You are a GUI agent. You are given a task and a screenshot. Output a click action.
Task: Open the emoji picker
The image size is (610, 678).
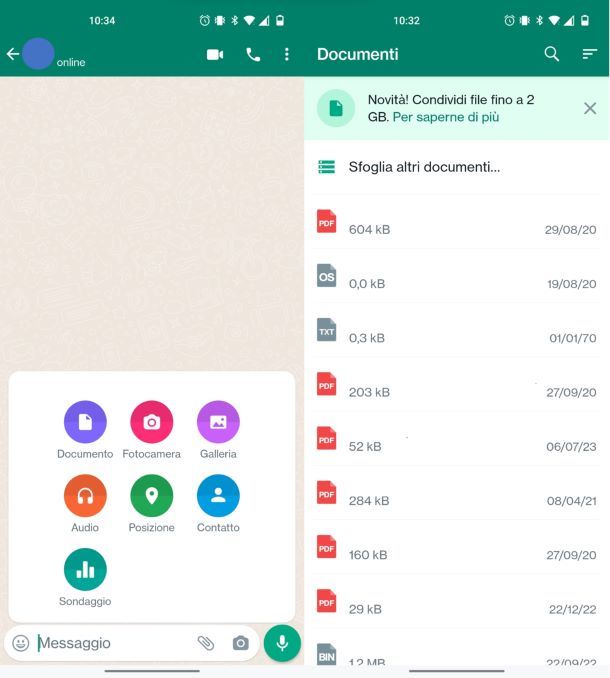(x=21, y=643)
